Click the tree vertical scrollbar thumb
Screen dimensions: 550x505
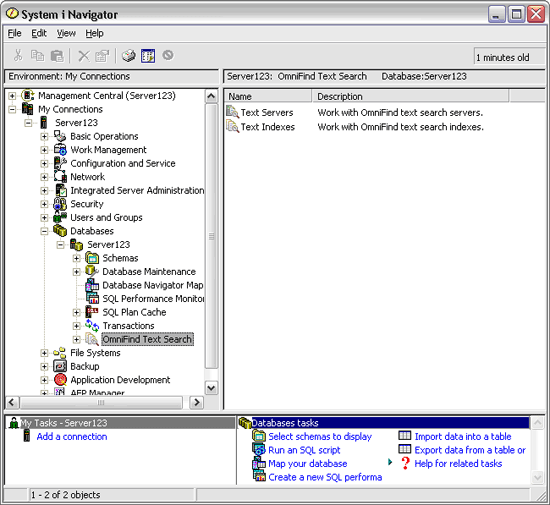tap(211, 236)
